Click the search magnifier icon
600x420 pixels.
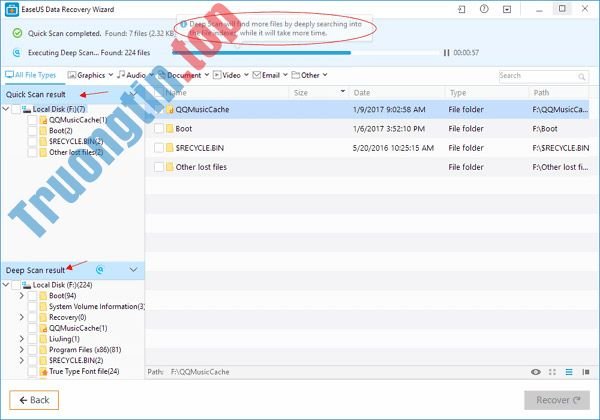point(582,77)
